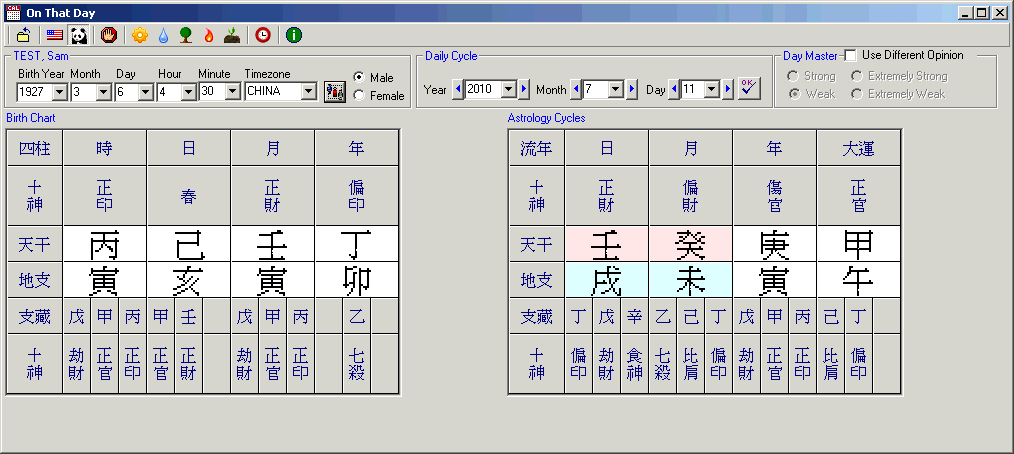
Task: Open the Daily Cycle Year dropdown
Action: pos(508,90)
